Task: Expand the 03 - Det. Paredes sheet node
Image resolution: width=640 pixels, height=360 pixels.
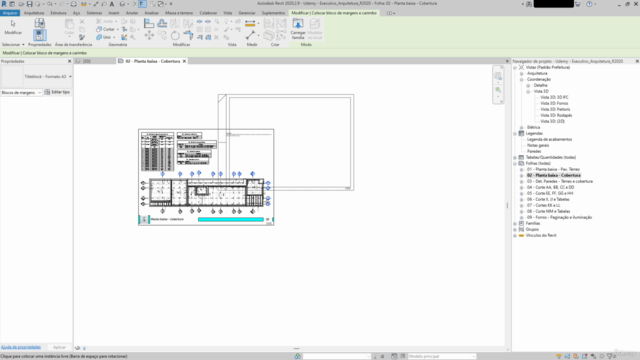Action: click(522, 182)
